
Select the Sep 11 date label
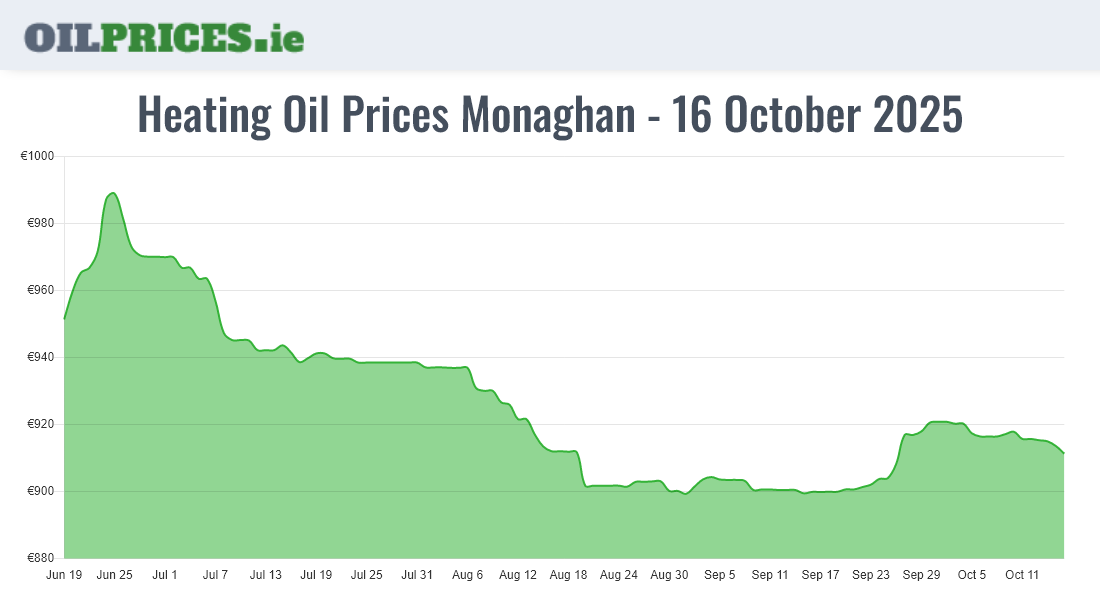(x=770, y=575)
